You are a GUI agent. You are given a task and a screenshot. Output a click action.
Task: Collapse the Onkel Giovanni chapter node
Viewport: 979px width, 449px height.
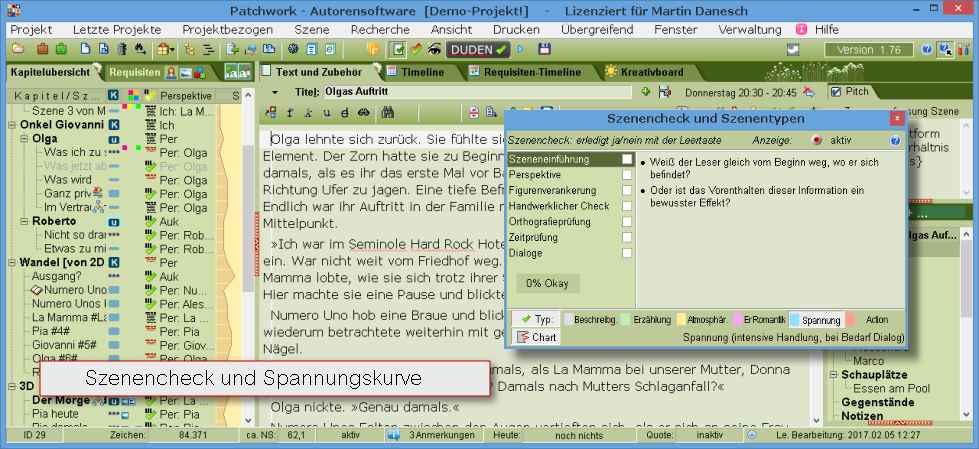(12, 125)
